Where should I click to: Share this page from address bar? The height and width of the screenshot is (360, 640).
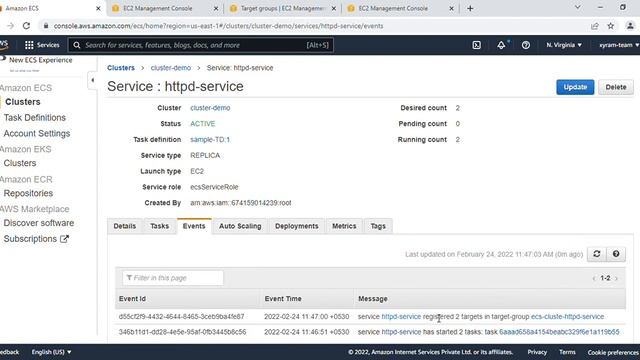tap(595, 26)
